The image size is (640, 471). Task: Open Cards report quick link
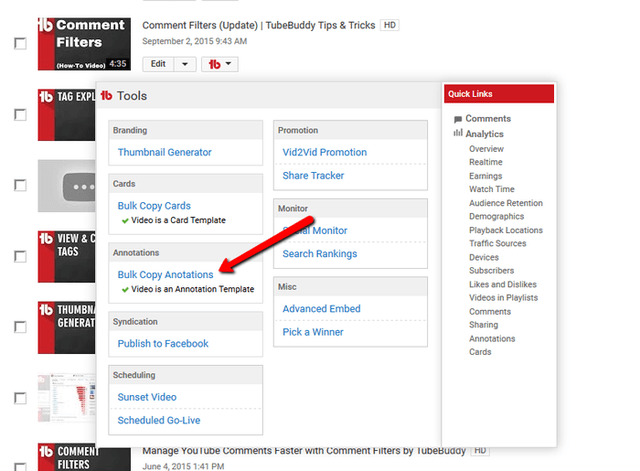coord(480,352)
